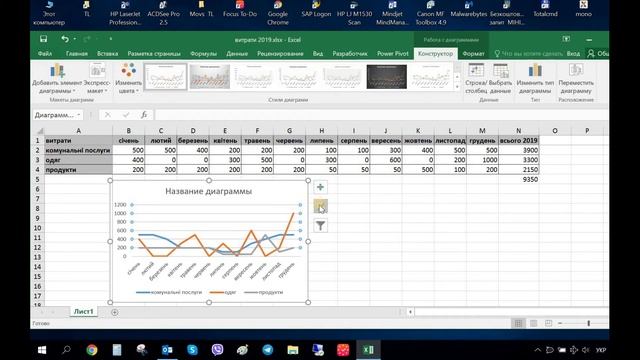
Task: Click the chart title text
Action: pos(209,191)
